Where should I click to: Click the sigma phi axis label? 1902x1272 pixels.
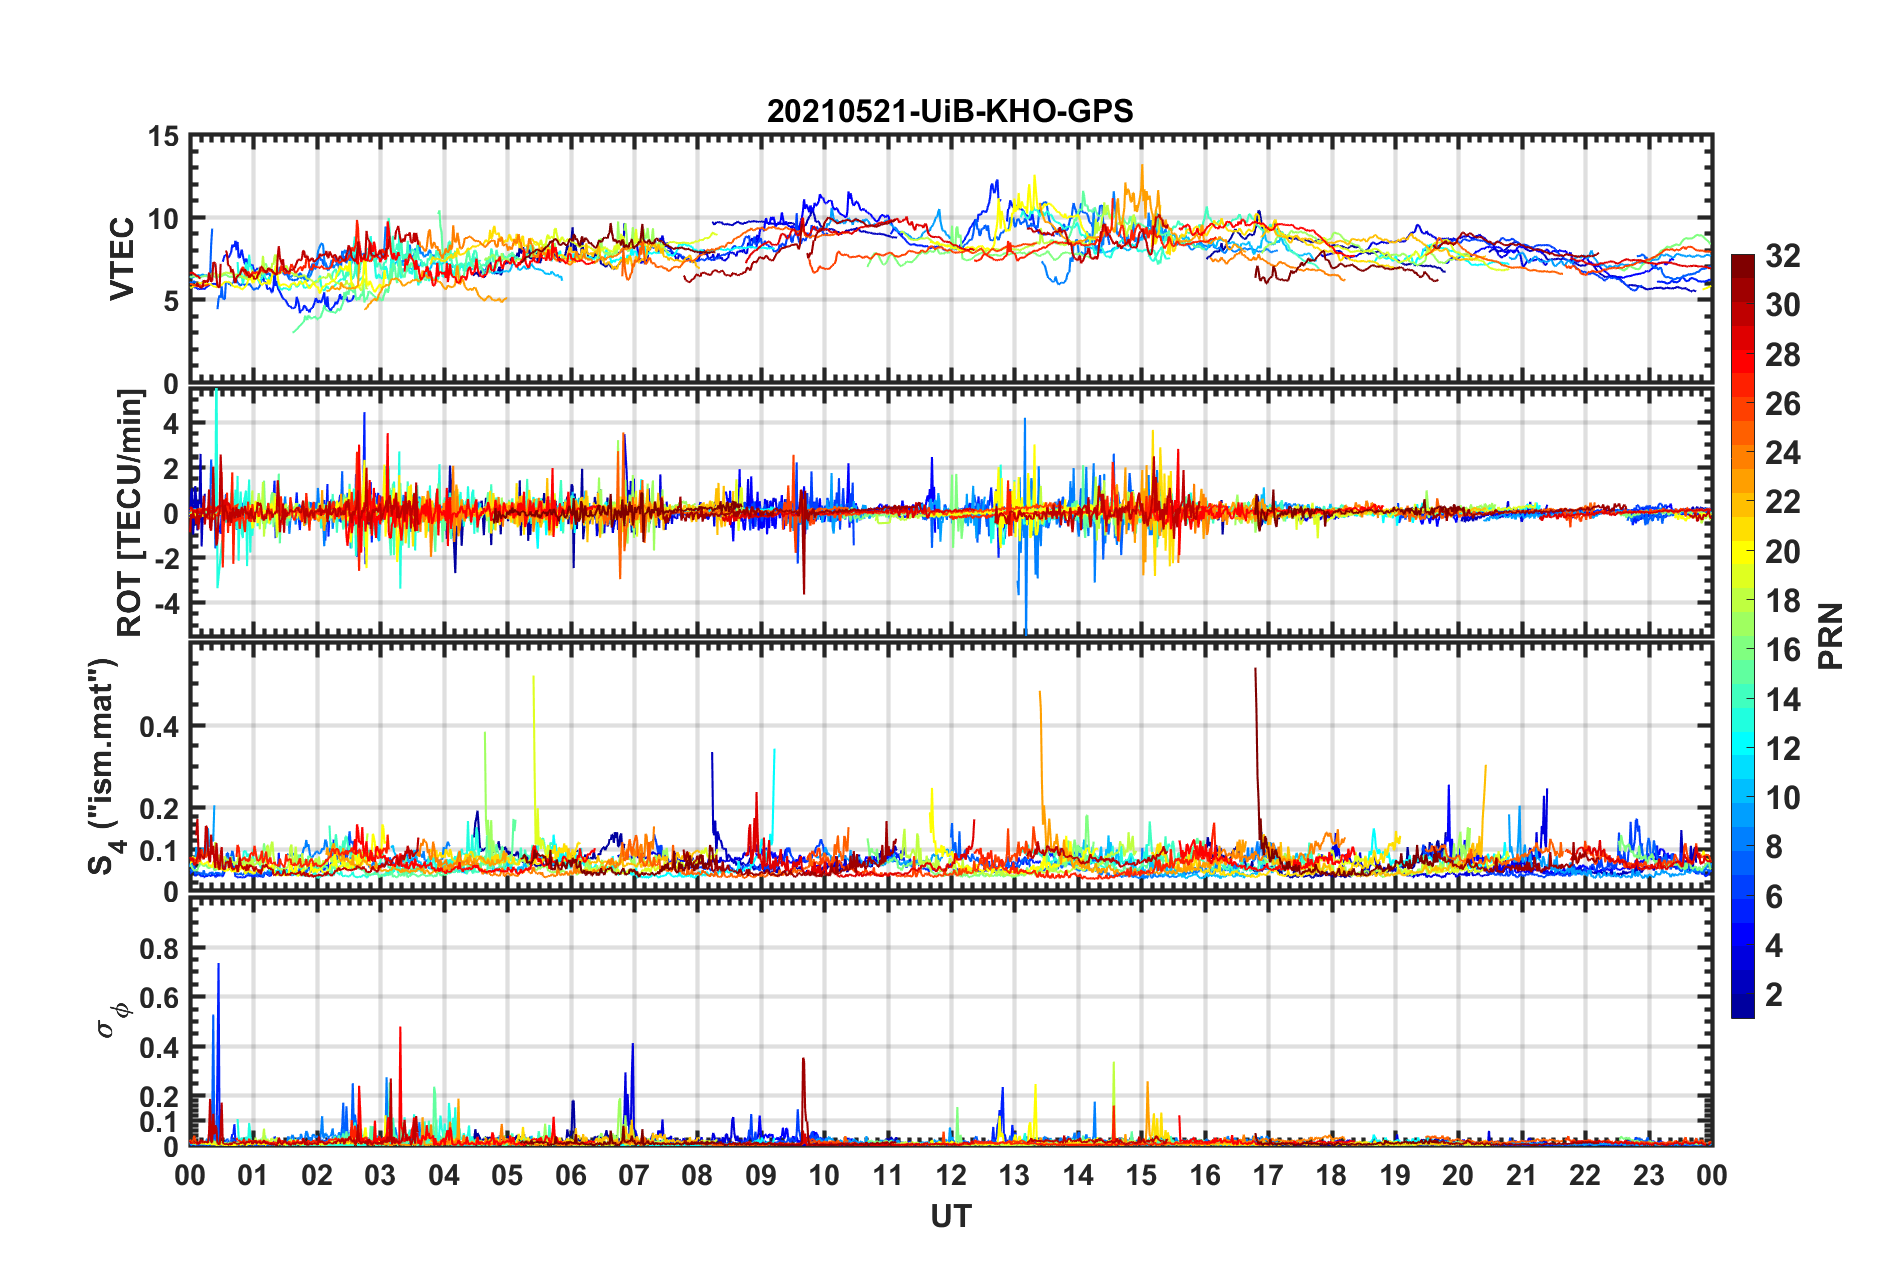pos(113,1020)
